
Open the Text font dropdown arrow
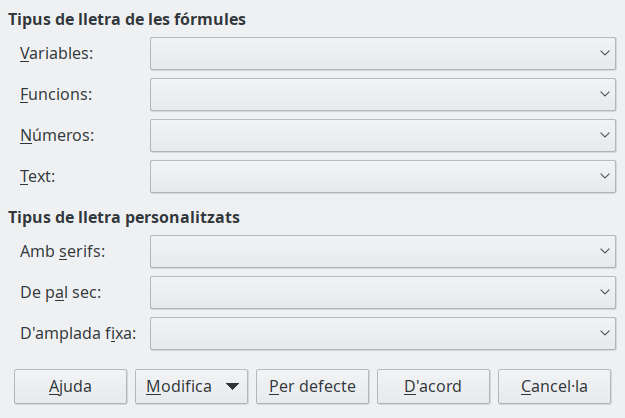click(x=605, y=176)
